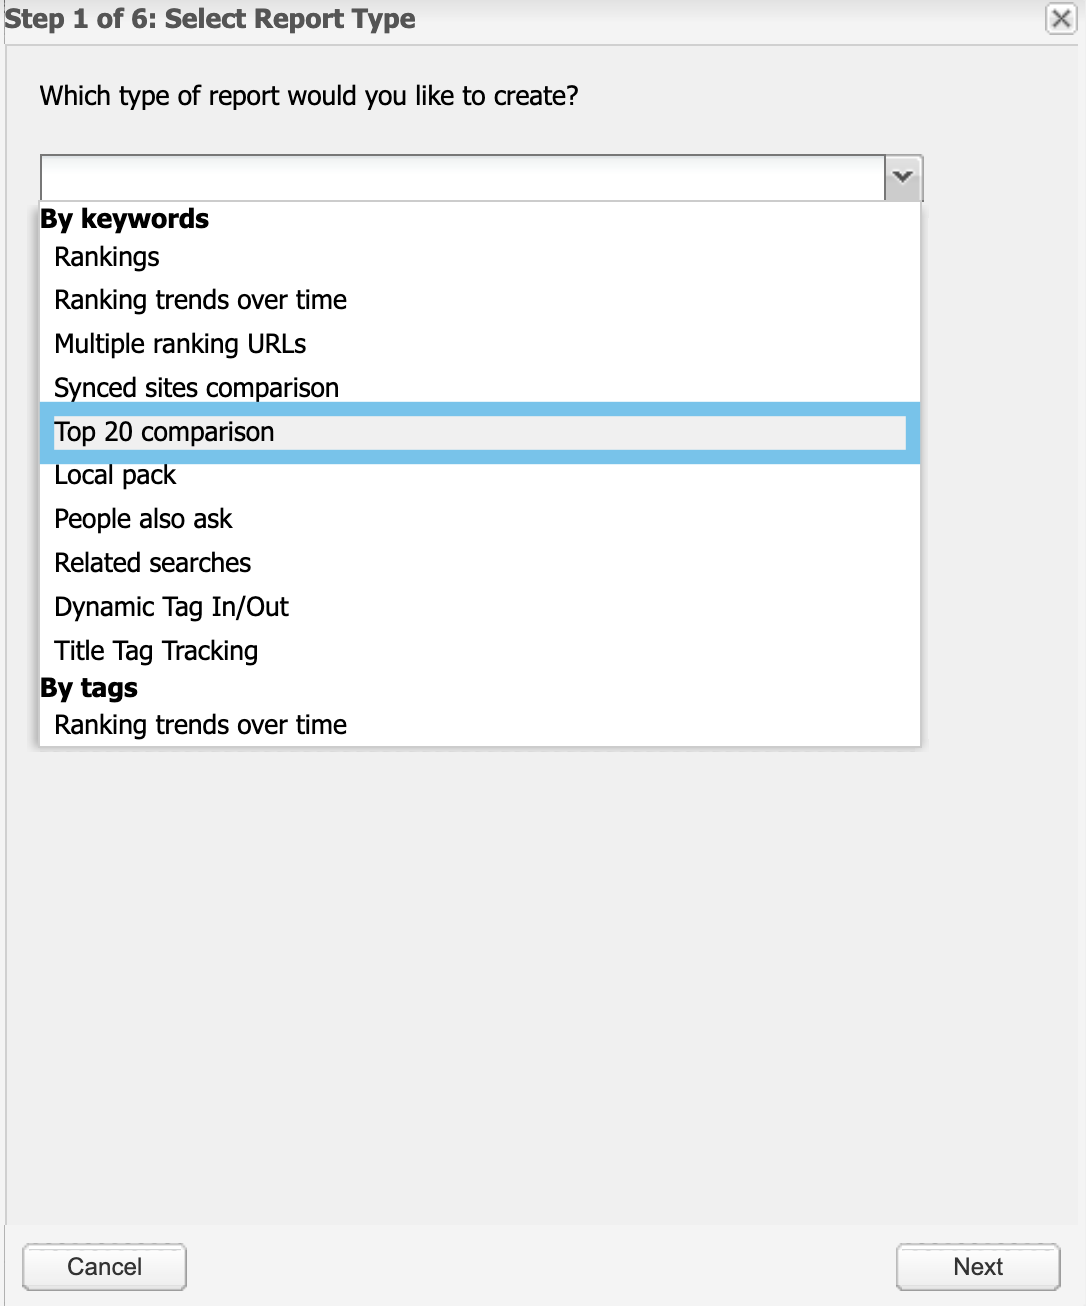1086x1306 pixels.
Task: Choose Dynamic Tag In/Out option
Action: [171, 607]
